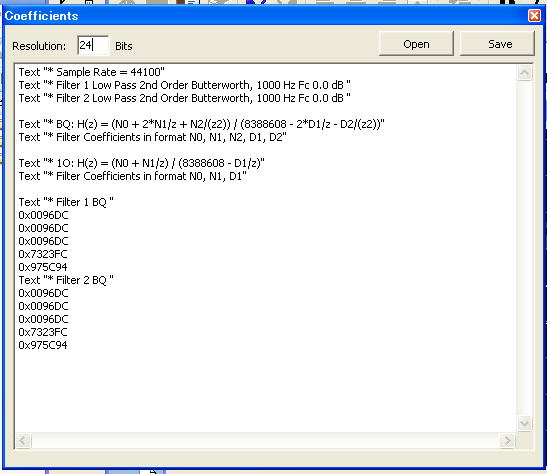
Task: Click the "Filter 1 BQ" header line
Action: point(66,202)
